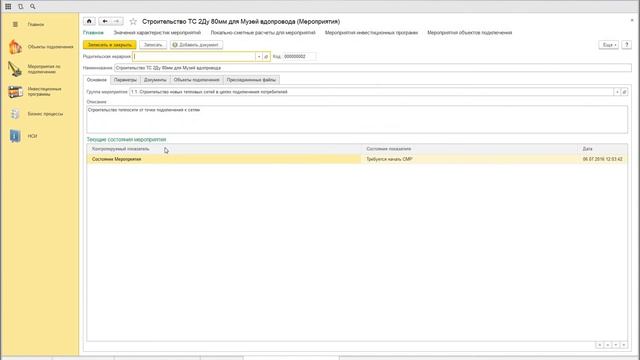Click the Код field with 000000002
Image resolution: width=640 pixels, height=360 pixels.
point(299,57)
